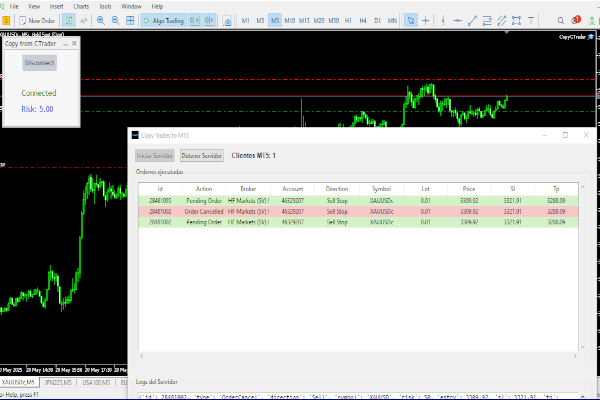Switch to M1 timeframe

[x=245, y=21]
